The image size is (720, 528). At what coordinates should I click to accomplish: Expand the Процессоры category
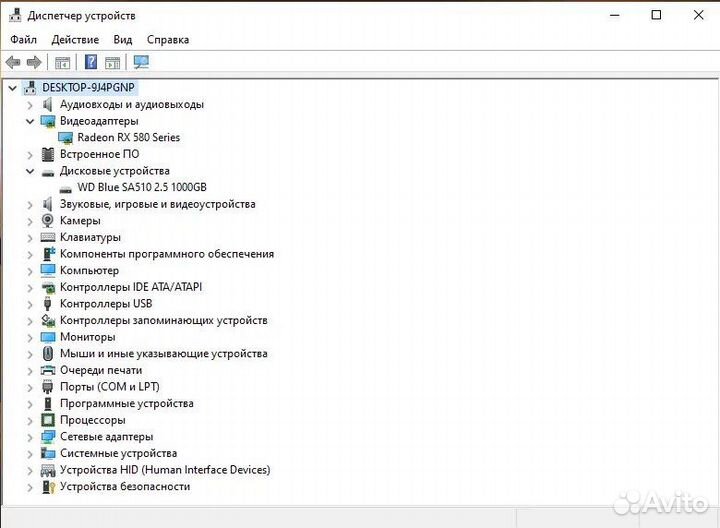(x=30, y=421)
